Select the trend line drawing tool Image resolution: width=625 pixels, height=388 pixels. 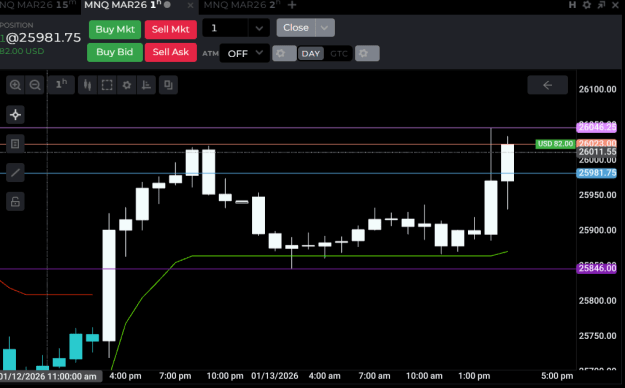(x=15, y=172)
